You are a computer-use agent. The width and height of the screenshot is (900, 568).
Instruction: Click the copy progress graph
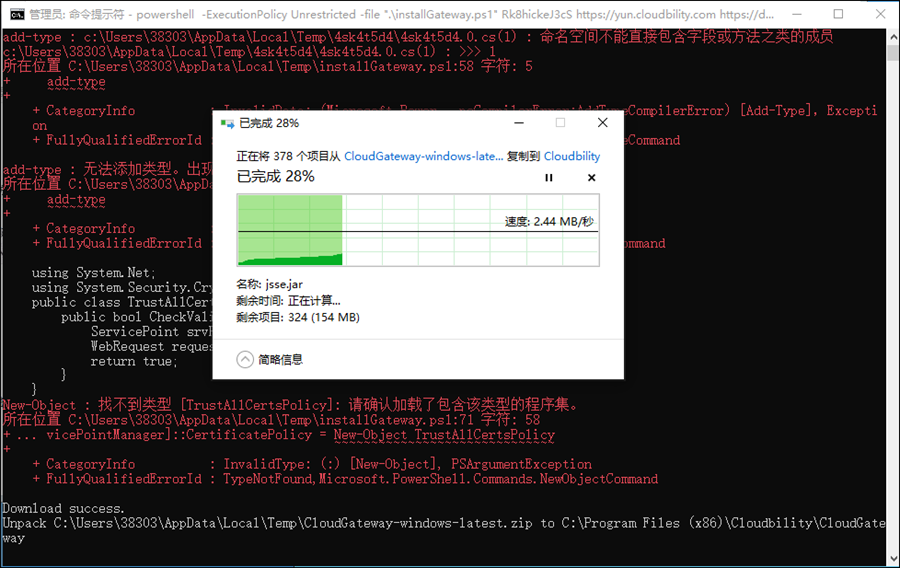(x=418, y=230)
